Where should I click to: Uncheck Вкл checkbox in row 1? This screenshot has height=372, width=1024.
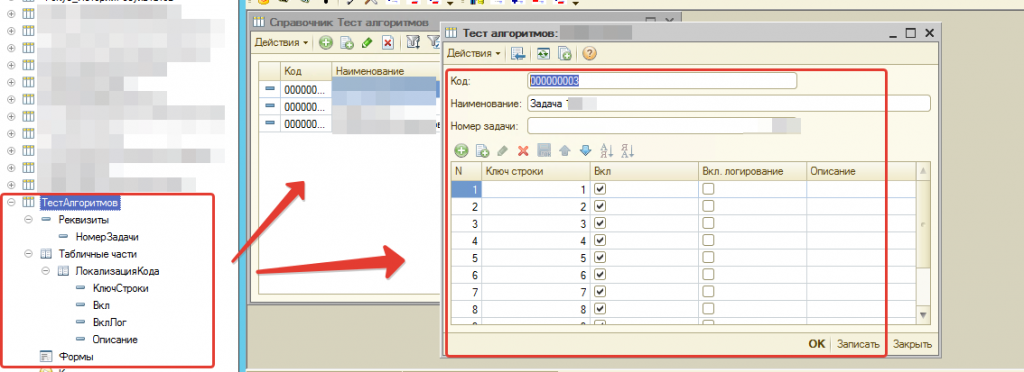click(600, 189)
